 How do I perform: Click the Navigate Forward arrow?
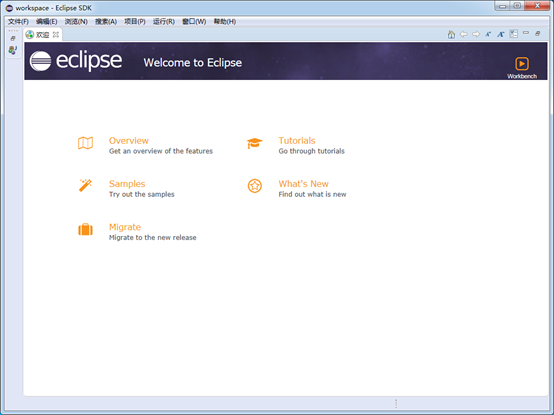[476, 34]
